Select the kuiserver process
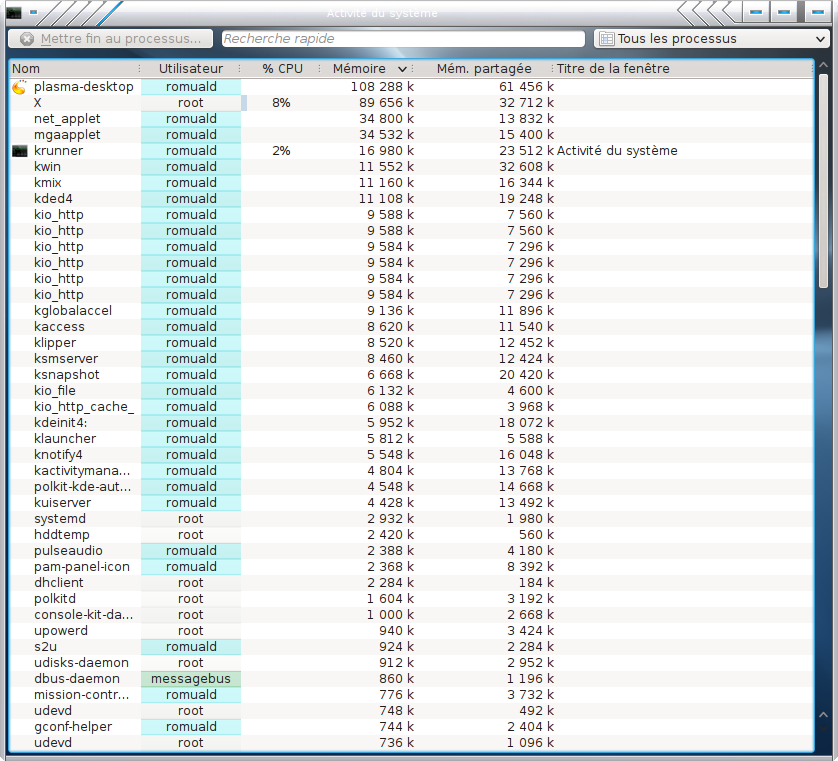The height and width of the screenshot is (761, 838). (62, 503)
